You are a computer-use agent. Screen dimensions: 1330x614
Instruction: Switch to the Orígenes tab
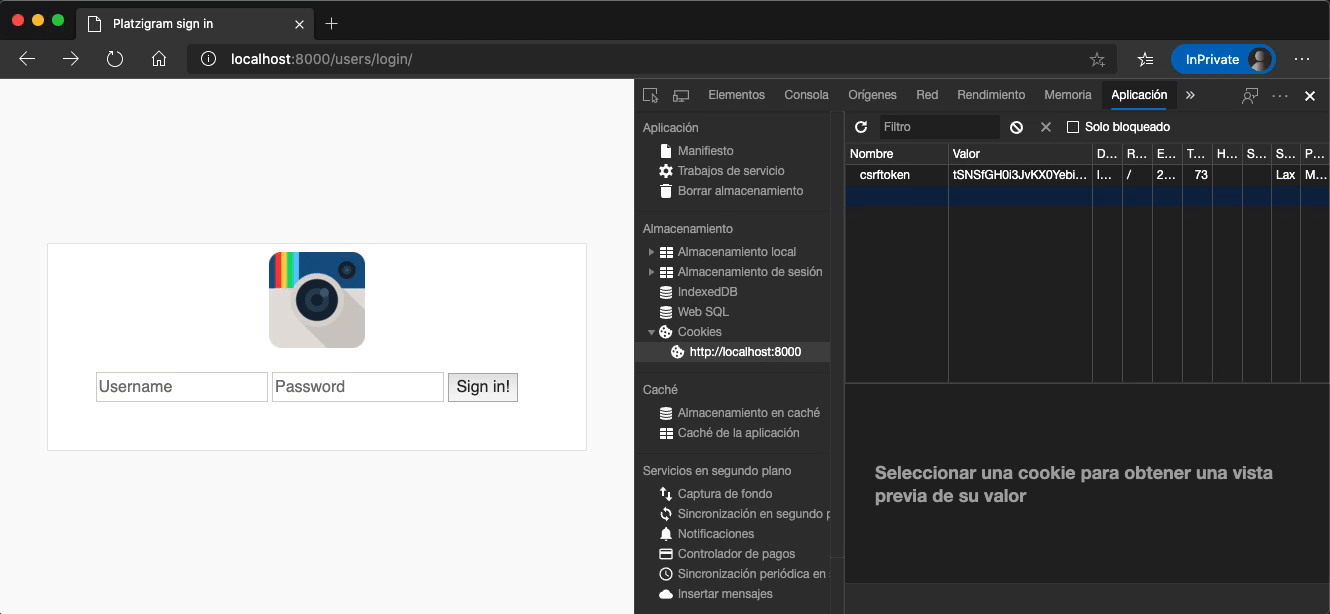click(872, 95)
